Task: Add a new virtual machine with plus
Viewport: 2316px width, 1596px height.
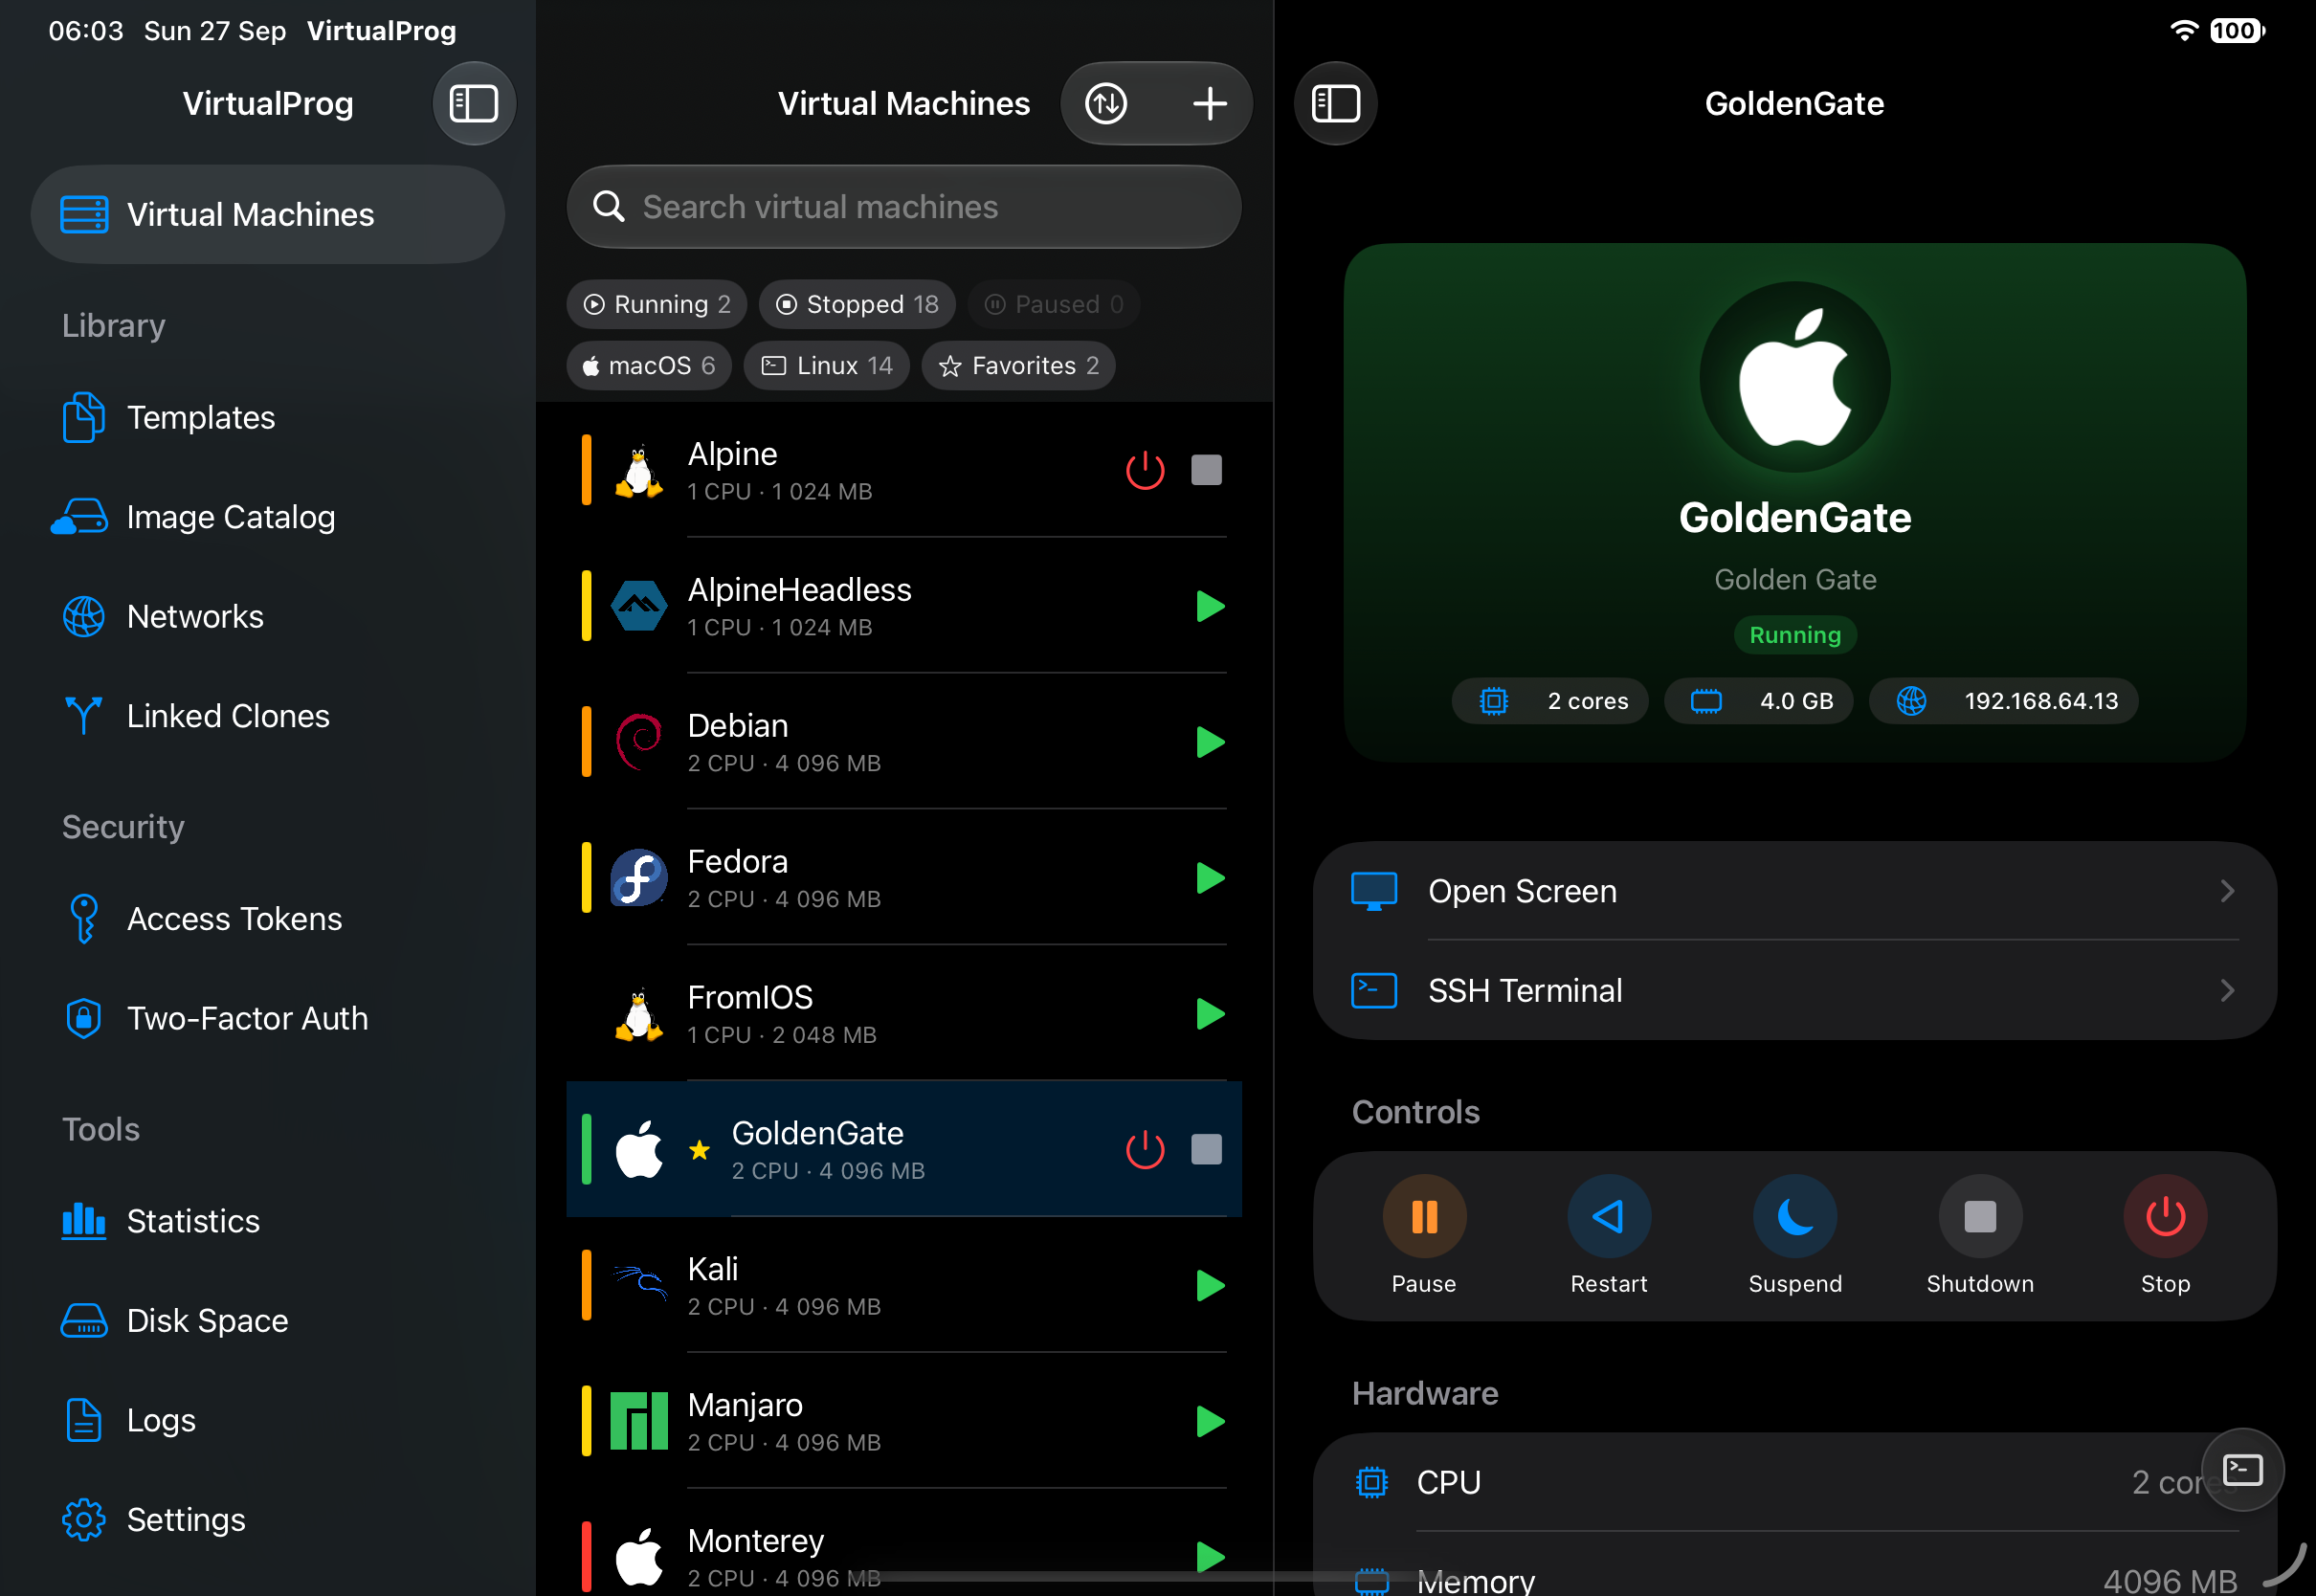Action: click(x=1210, y=104)
